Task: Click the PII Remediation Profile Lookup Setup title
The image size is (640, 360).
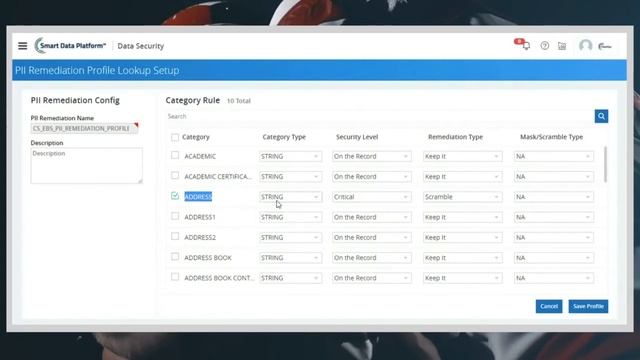Action: tap(97, 70)
